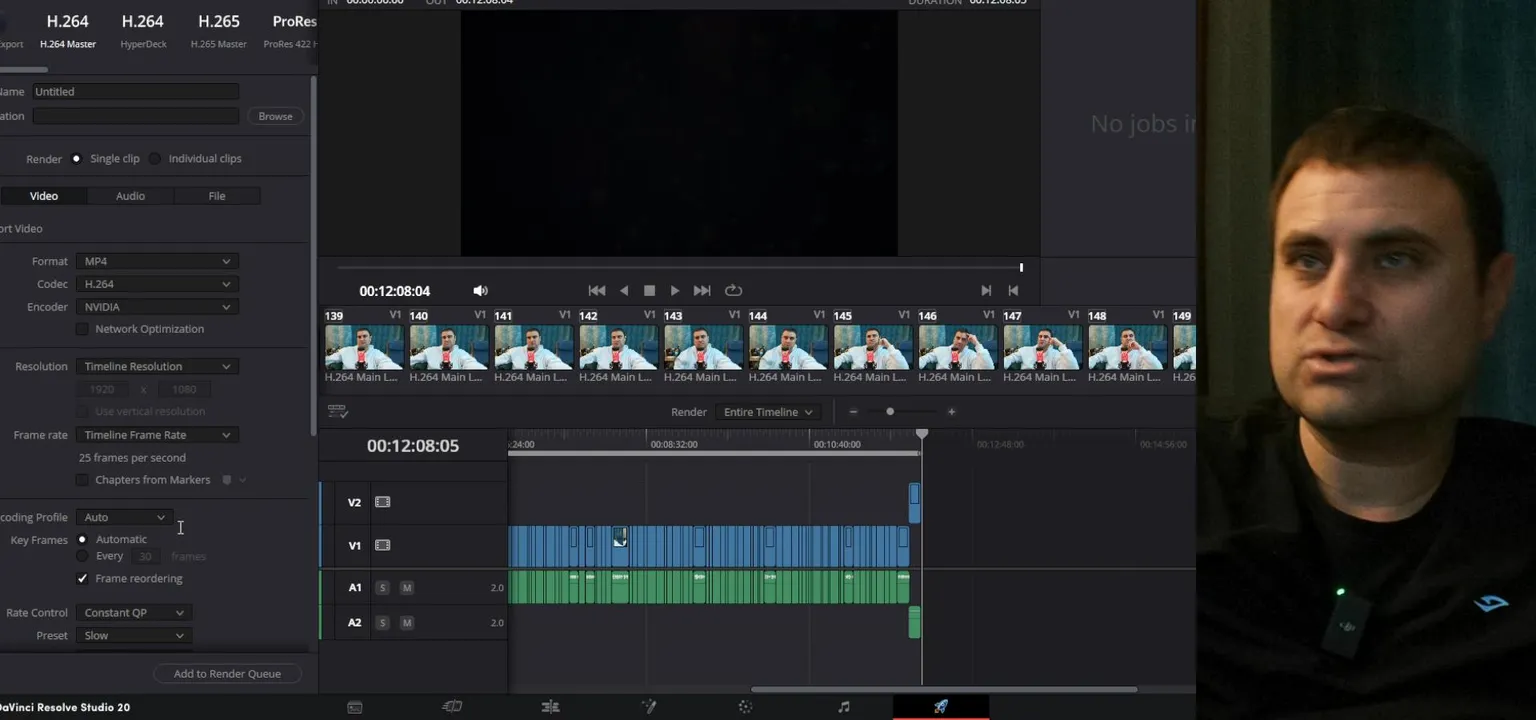1536x720 pixels.
Task: Open the Codec dropdown showing H.264
Action: pos(157,284)
